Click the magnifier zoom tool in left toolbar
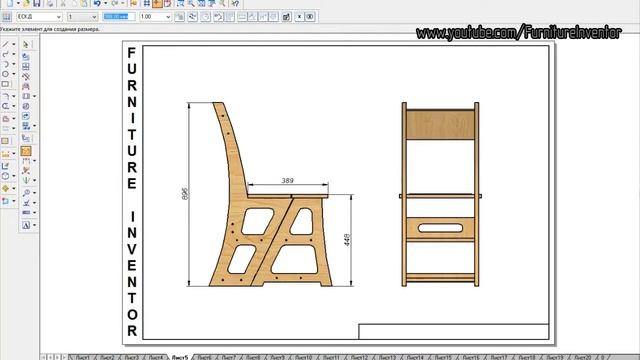The width and height of the screenshot is (640, 360). pyautogui.click(x=26, y=192)
